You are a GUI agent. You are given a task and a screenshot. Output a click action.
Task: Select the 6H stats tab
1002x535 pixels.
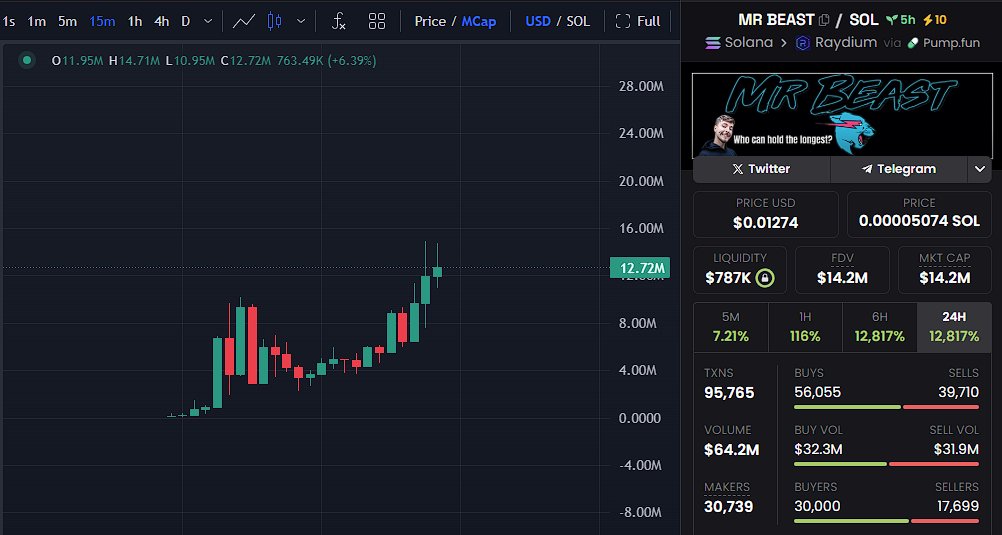(880, 327)
